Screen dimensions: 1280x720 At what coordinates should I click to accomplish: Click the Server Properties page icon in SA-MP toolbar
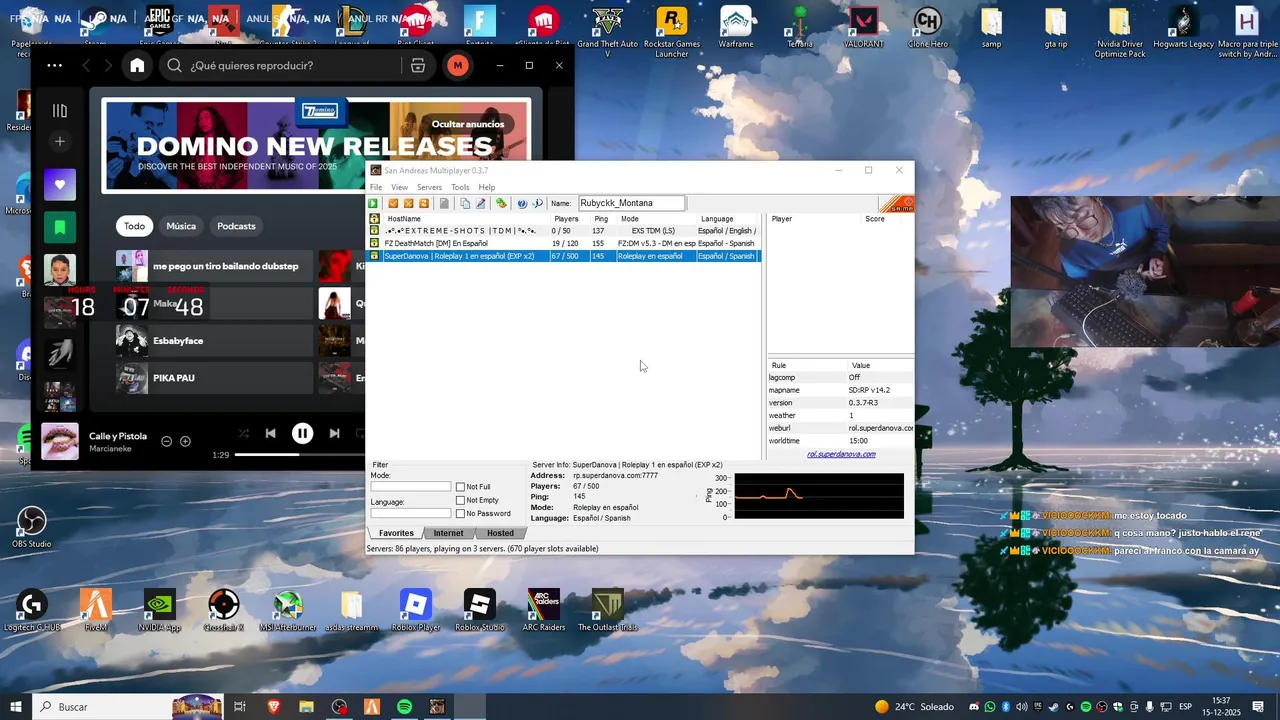click(444, 203)
